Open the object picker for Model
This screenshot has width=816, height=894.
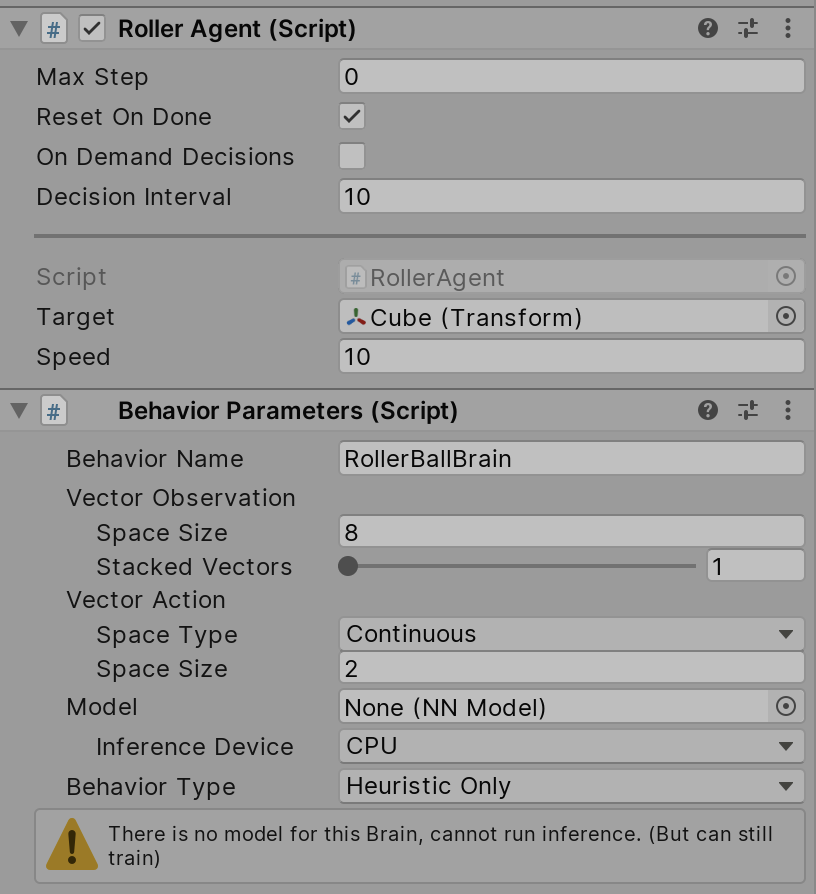(x=786, y=707)
